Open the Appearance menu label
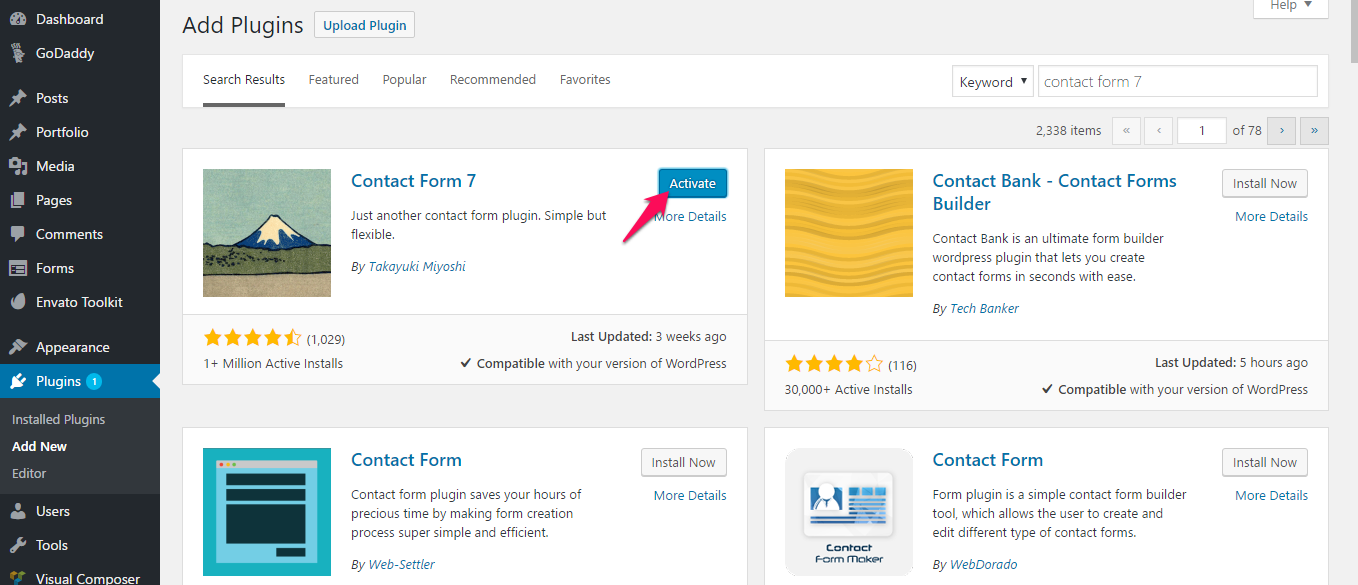Viewport: 1358px width, 585px height. [72, 347]
